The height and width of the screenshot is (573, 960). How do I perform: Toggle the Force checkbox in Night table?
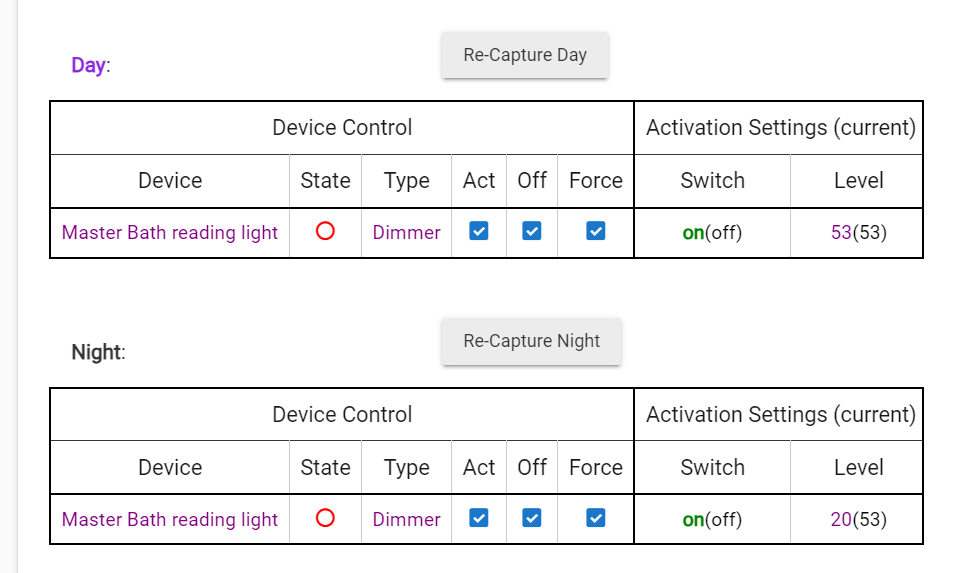point(596,518)
